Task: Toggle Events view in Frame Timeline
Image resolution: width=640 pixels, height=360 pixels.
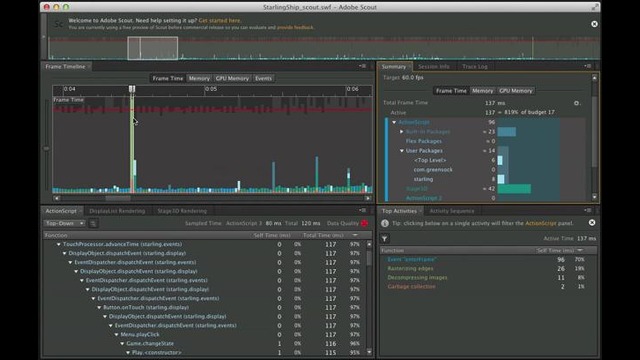Action: [x=263, y=78]
